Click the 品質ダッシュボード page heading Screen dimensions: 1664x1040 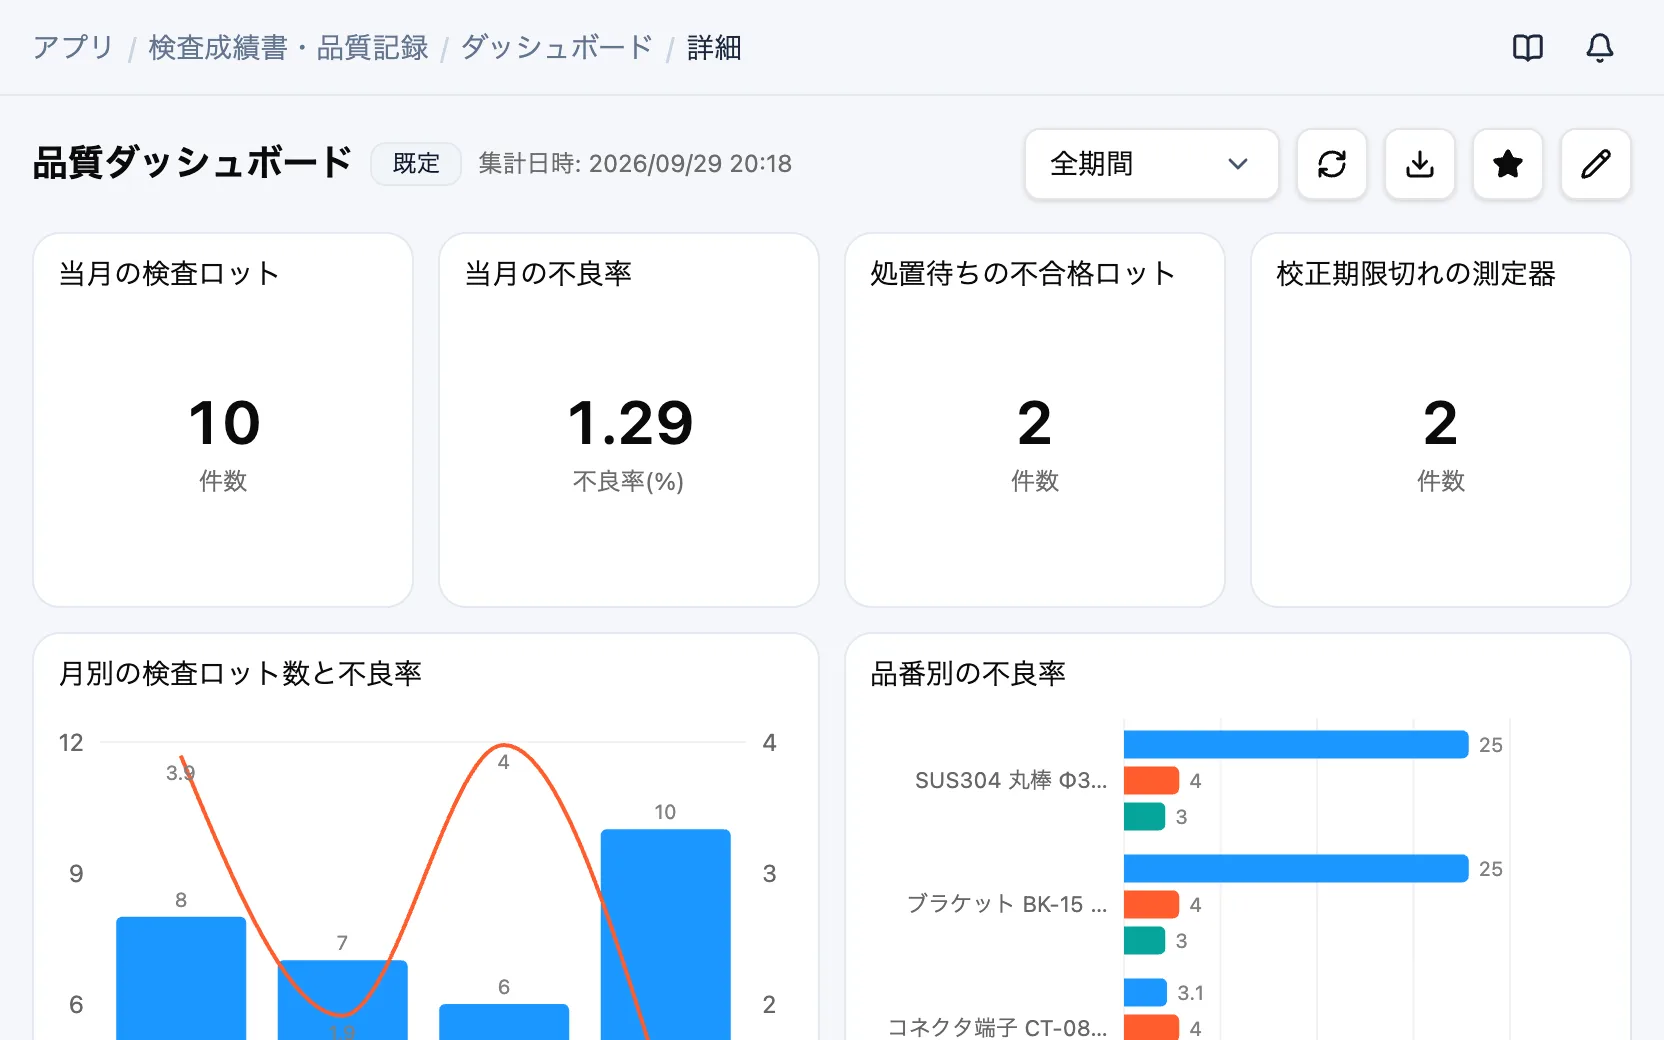pyautogui.click(x=193, y=163)
